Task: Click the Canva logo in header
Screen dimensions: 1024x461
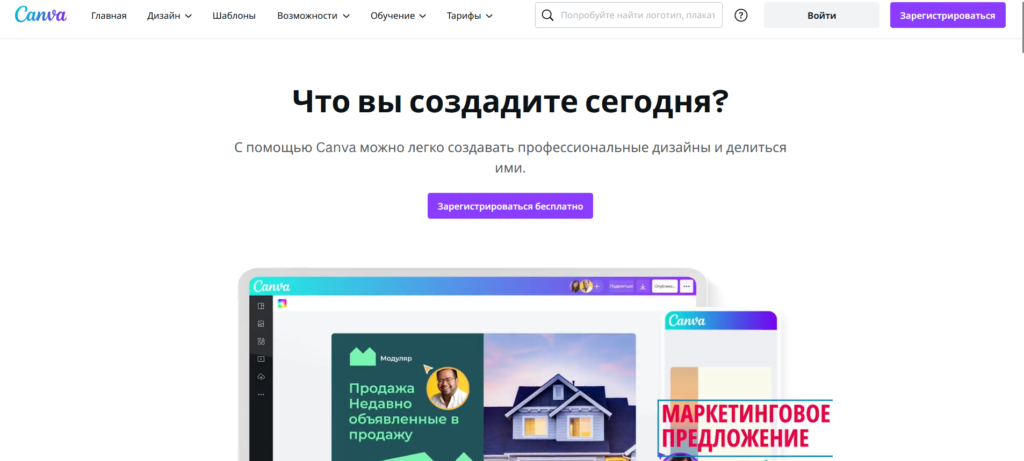Action: click(40, 15)
